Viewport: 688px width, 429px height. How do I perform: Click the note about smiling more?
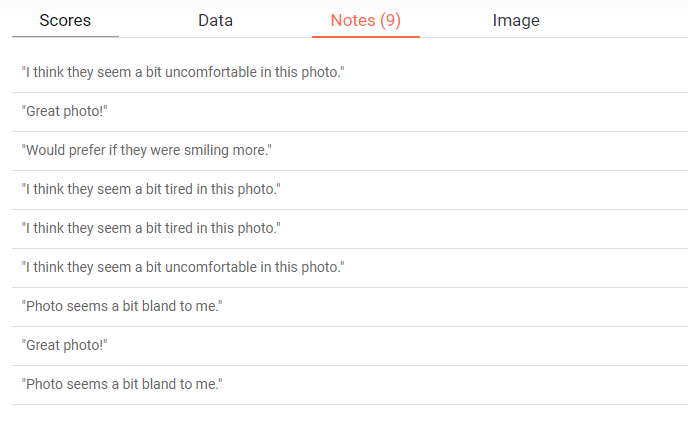coord(146,151)
